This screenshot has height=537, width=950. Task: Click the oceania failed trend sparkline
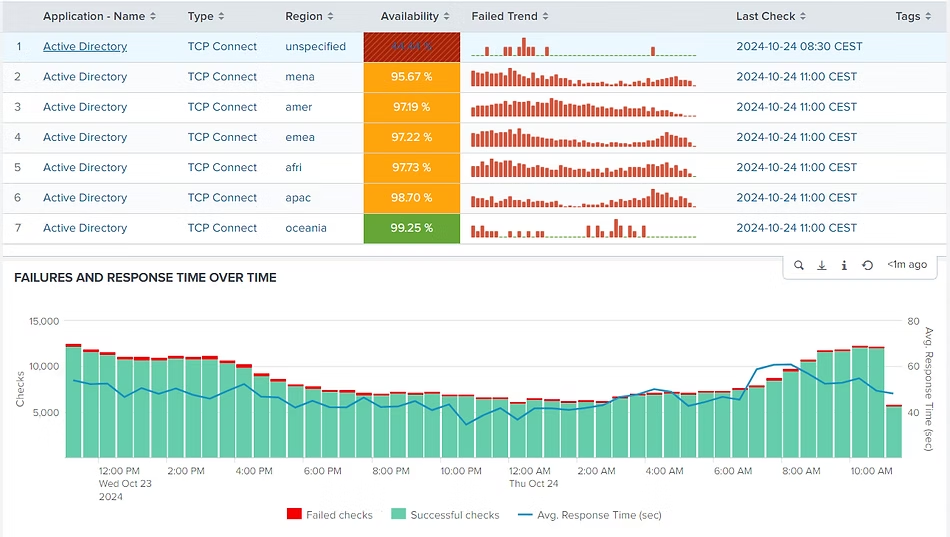coord(583,229)
